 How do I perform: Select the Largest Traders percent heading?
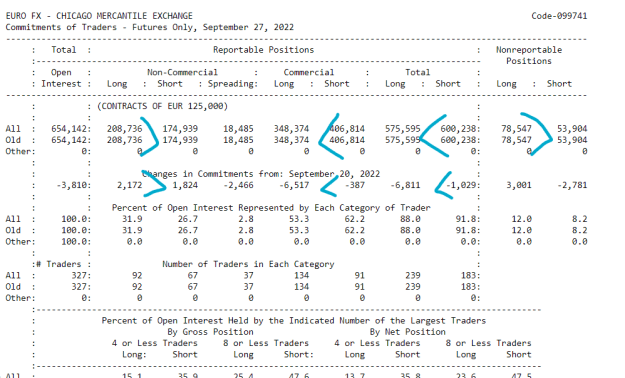coord(294,321)
